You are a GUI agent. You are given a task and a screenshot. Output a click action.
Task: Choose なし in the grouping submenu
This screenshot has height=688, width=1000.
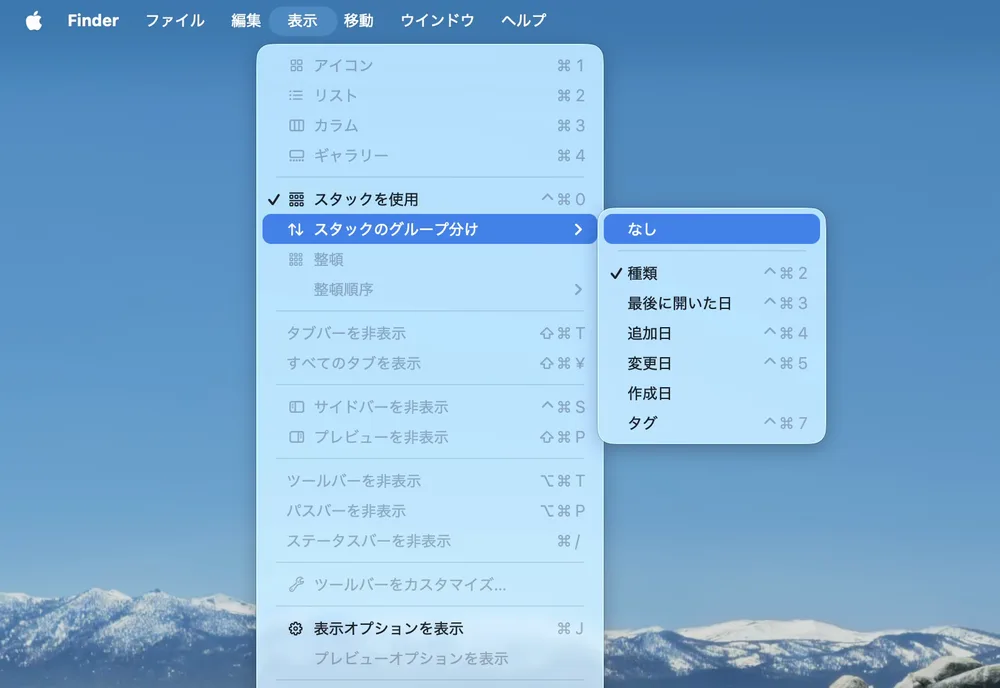tap(712, 230)
